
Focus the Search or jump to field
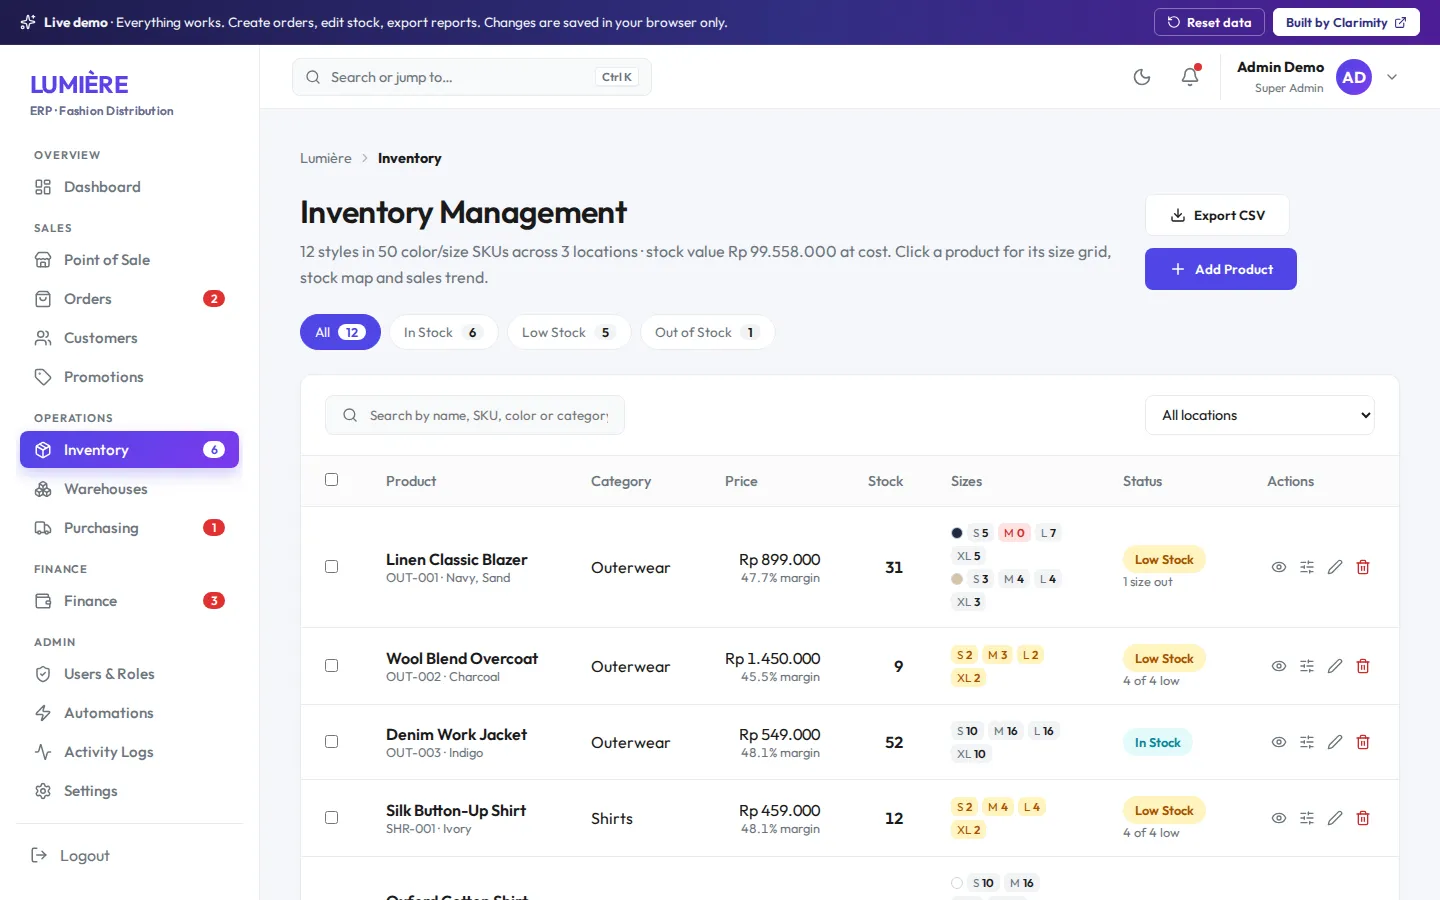472,77
